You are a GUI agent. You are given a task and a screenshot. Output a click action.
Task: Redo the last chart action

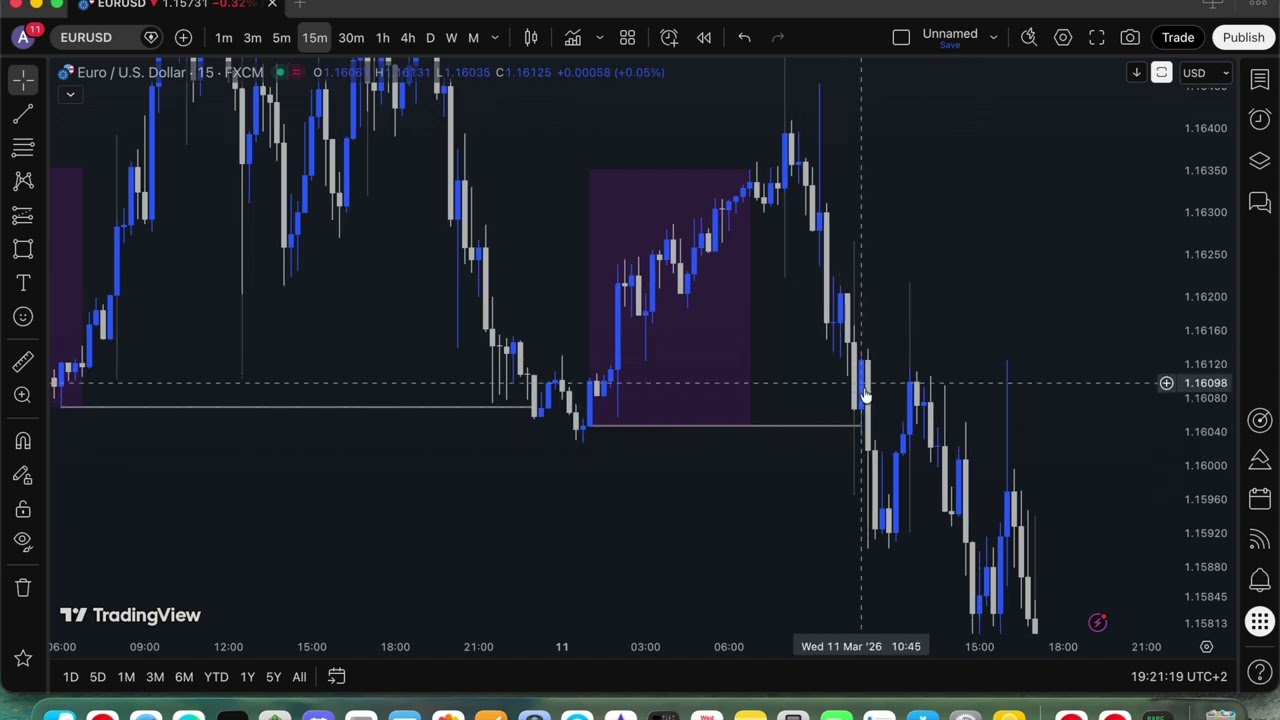(778, 37)
